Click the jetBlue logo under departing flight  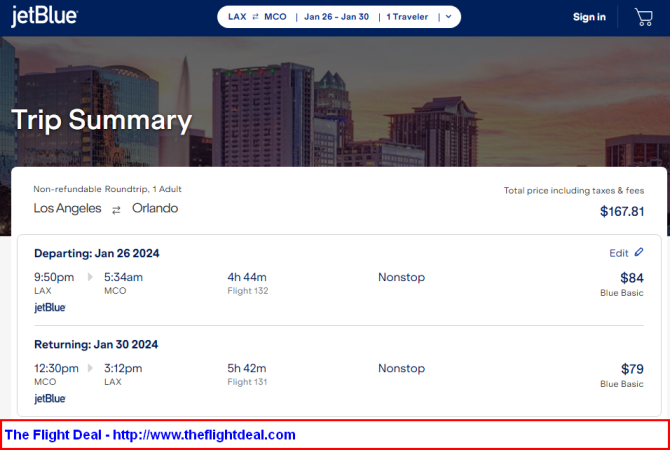50,308
